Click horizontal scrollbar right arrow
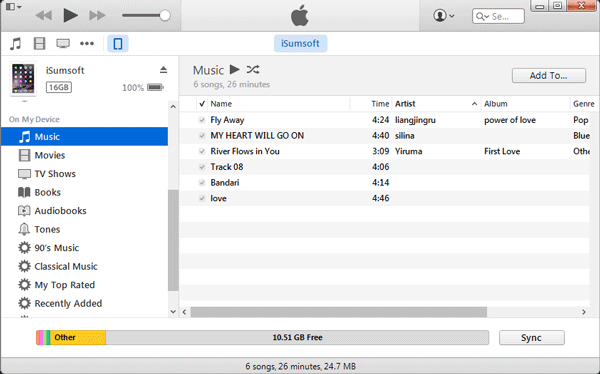Image resolution: width=600 pixels, height=374 pixels. coord(584,312)
